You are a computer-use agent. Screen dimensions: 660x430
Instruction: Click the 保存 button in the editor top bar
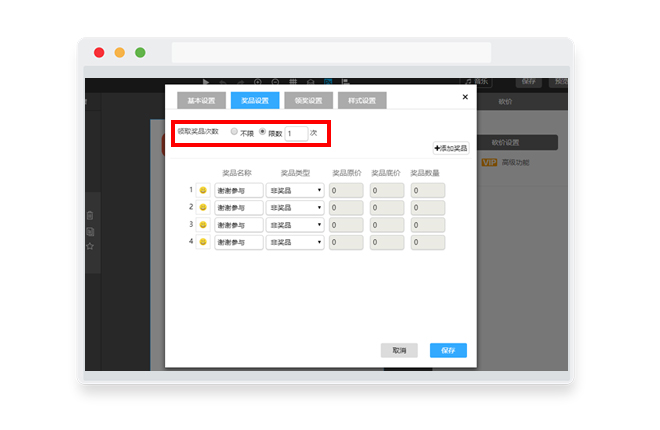coord(529,82)
